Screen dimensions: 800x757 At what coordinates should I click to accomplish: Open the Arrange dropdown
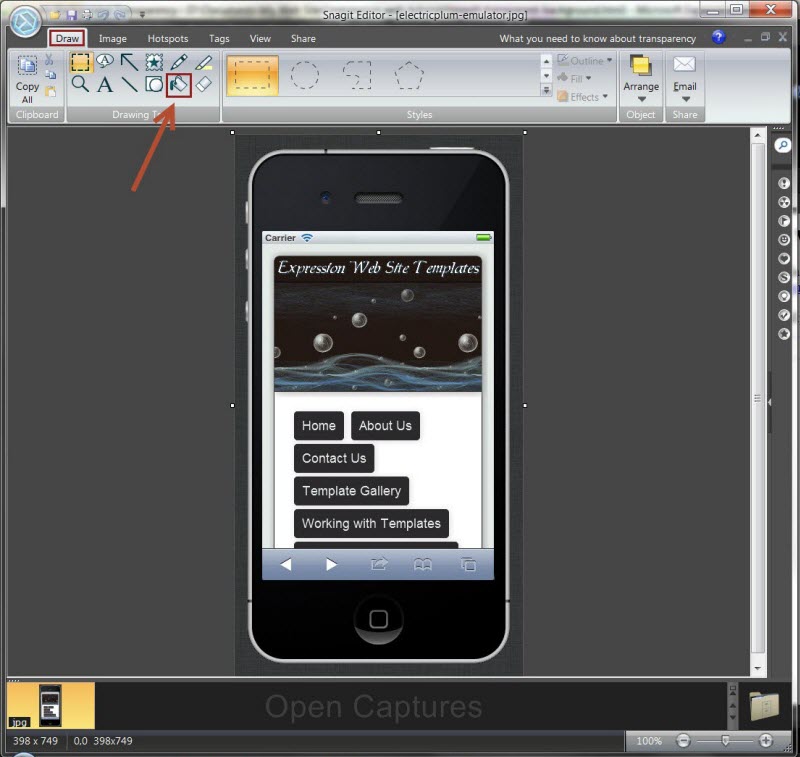(x=641, y=79)
